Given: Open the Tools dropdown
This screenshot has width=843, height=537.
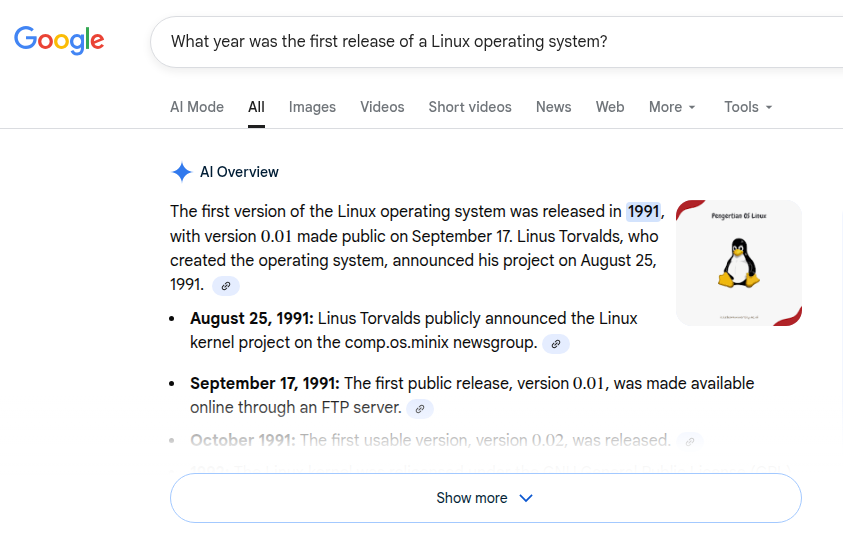Looking at the screenshot, I should (x=748, y=107).
